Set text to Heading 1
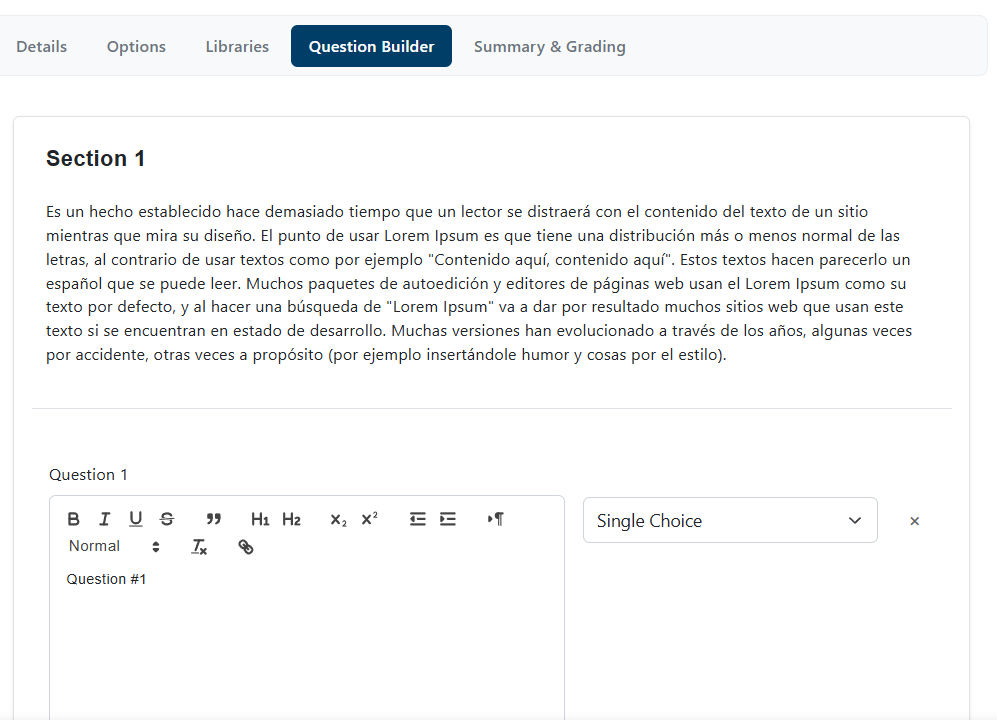The width and height of the screenshot is (997, 720). click(x=260, y=519)
